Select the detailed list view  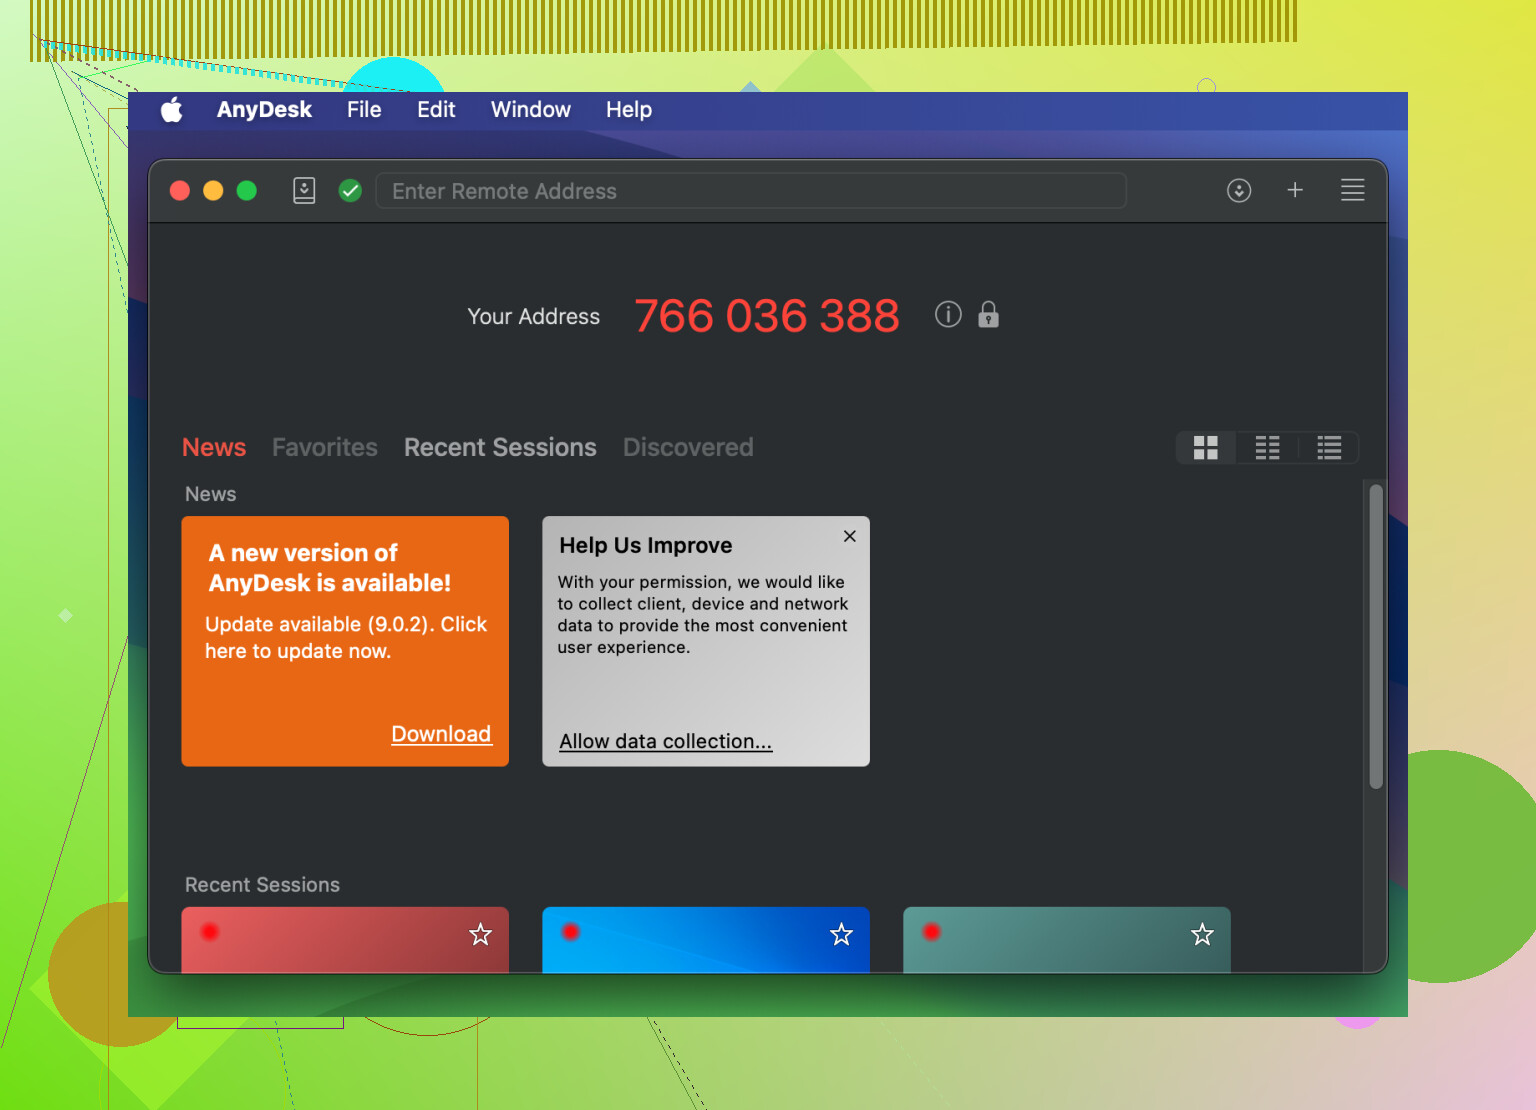(1329, 447)
